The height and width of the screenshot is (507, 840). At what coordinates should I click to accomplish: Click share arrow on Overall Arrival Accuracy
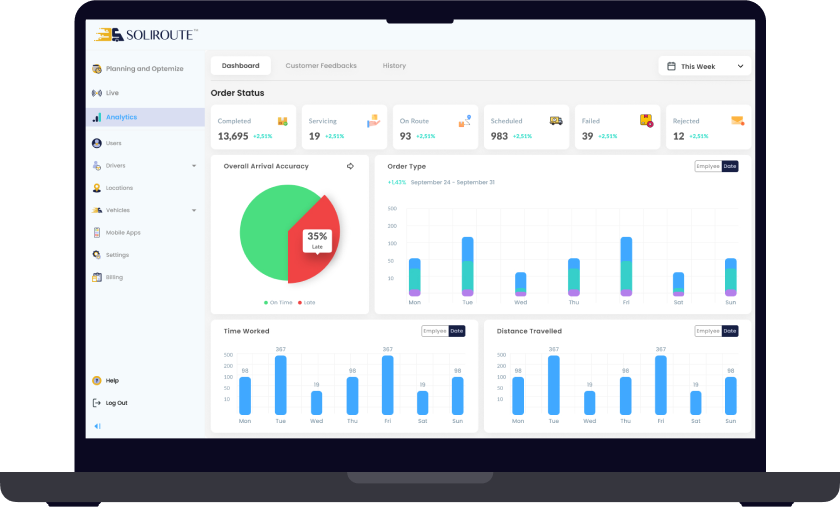[350, 166]
